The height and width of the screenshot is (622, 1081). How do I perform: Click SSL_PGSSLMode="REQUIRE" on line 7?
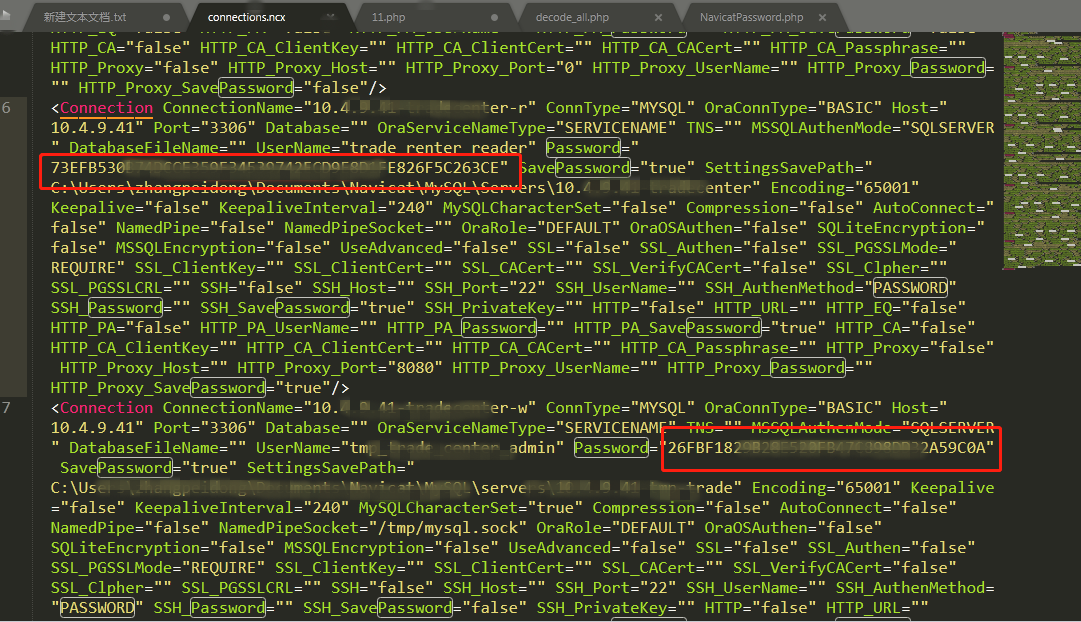pos(158,568)
